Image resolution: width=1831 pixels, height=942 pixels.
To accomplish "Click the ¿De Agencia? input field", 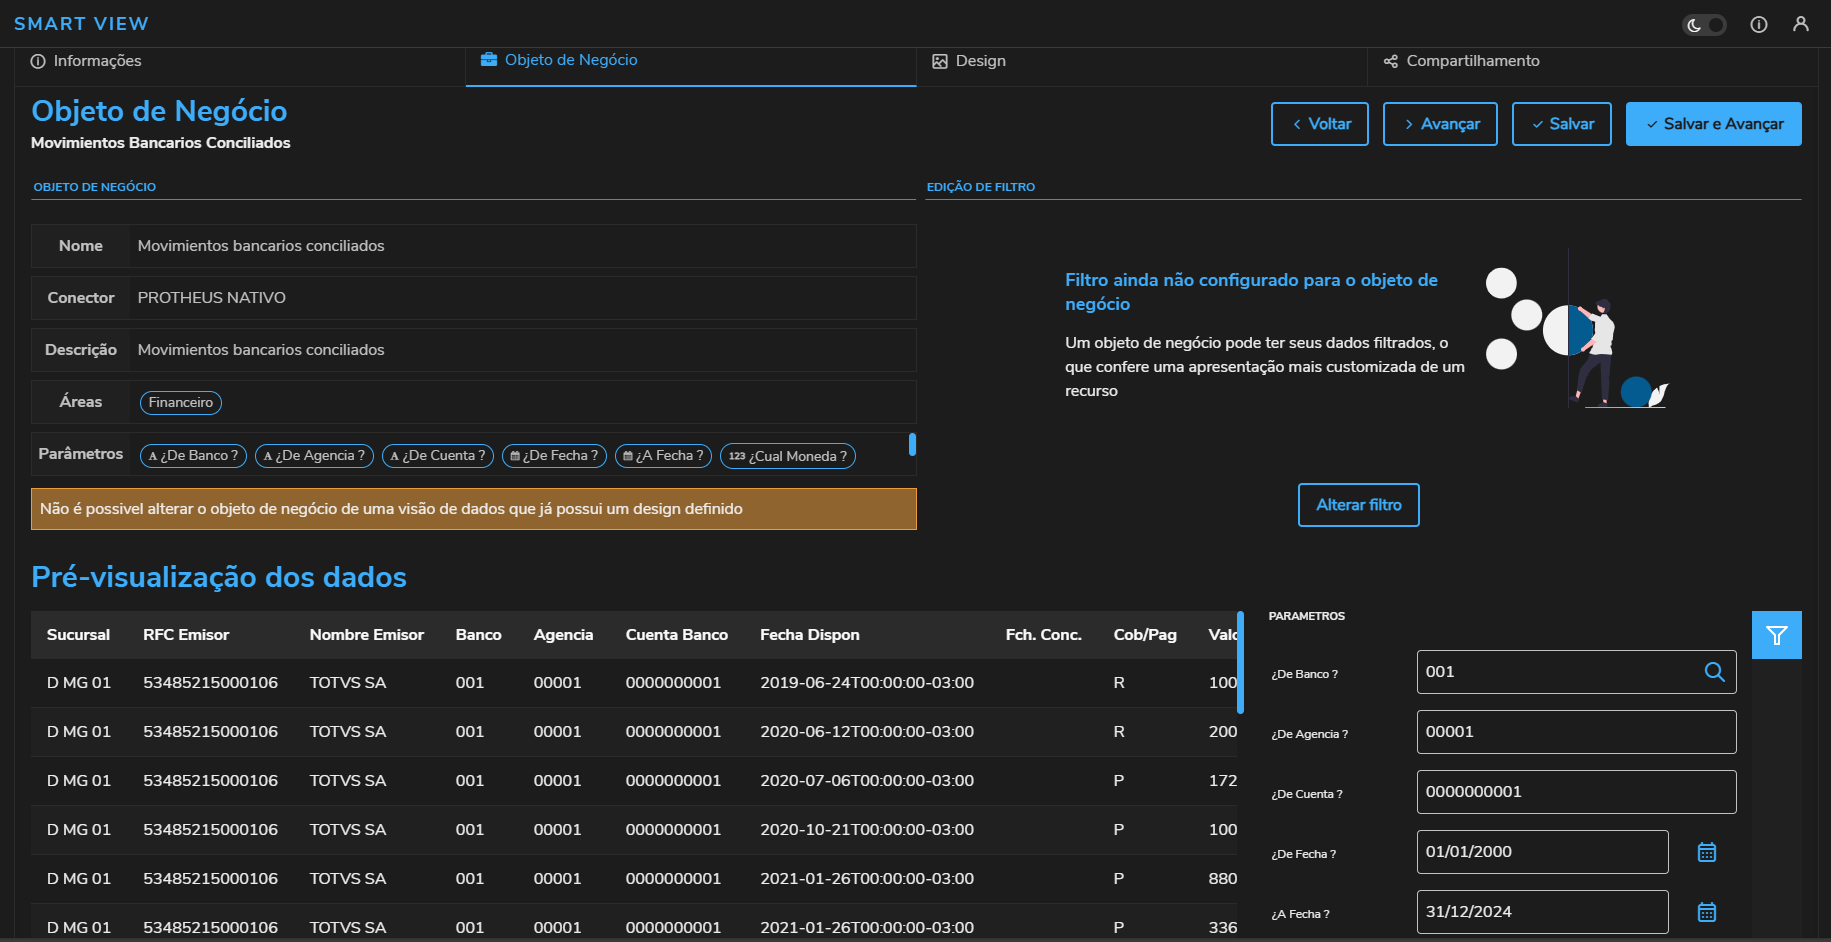I will click(1575, 732).
